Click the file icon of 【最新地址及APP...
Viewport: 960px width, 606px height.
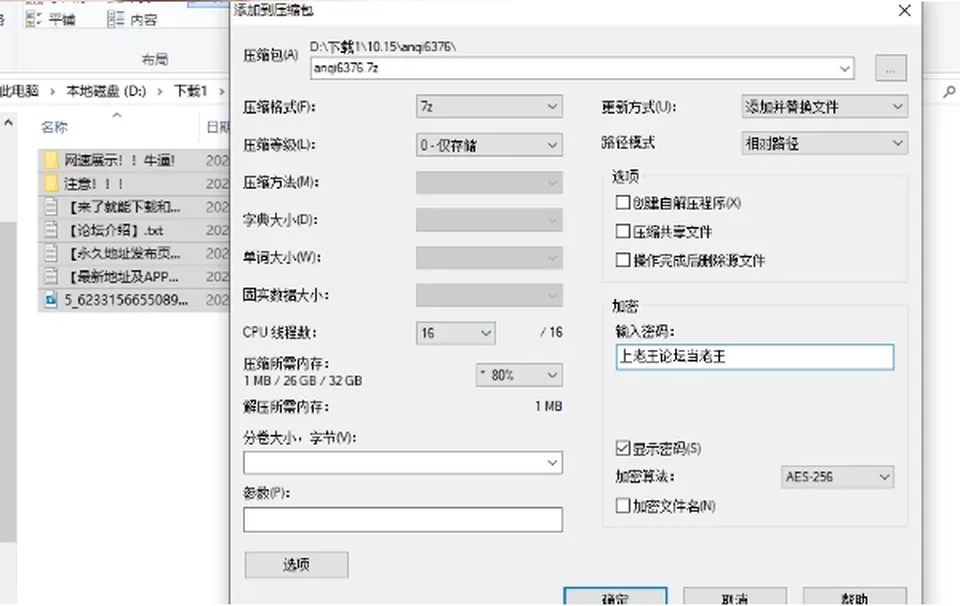pyautogui.click(x=51, y=277)
